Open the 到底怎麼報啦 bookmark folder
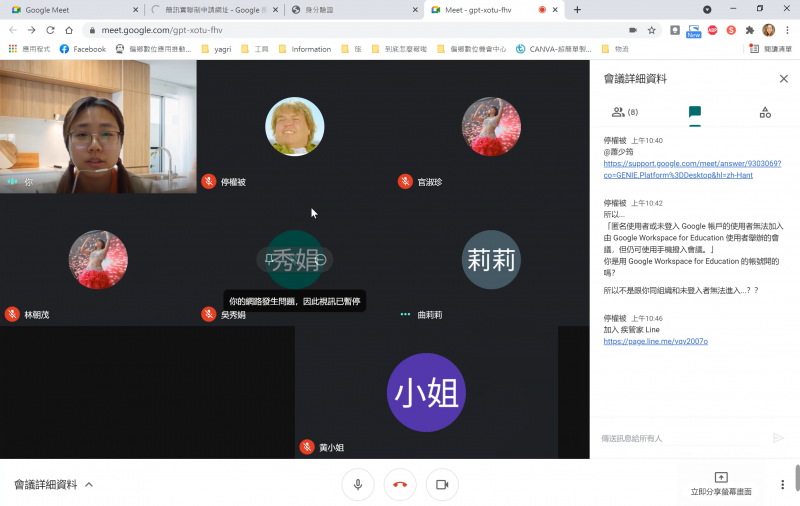Screen dimensions: 800x506 (399, 49)
